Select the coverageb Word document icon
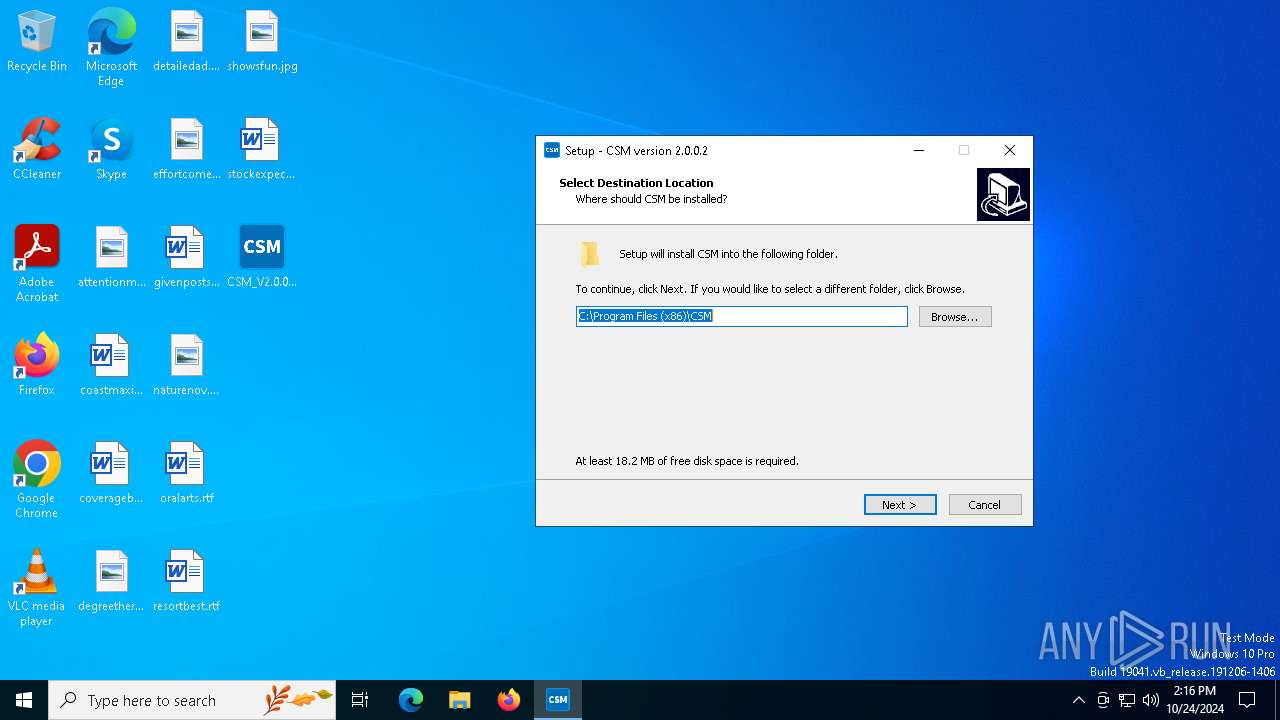The width and height of the screenshot is (1280, 720). (x=111, y=474)
